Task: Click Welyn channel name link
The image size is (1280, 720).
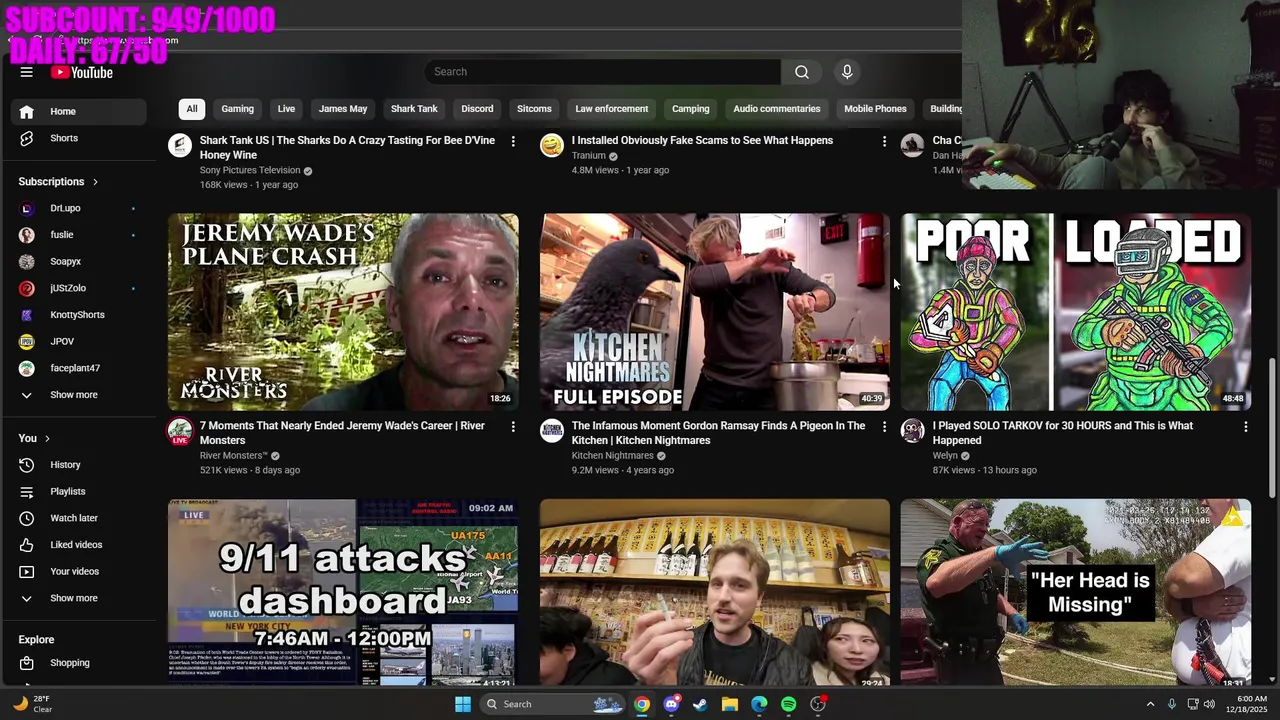Action: pos(945,456)
